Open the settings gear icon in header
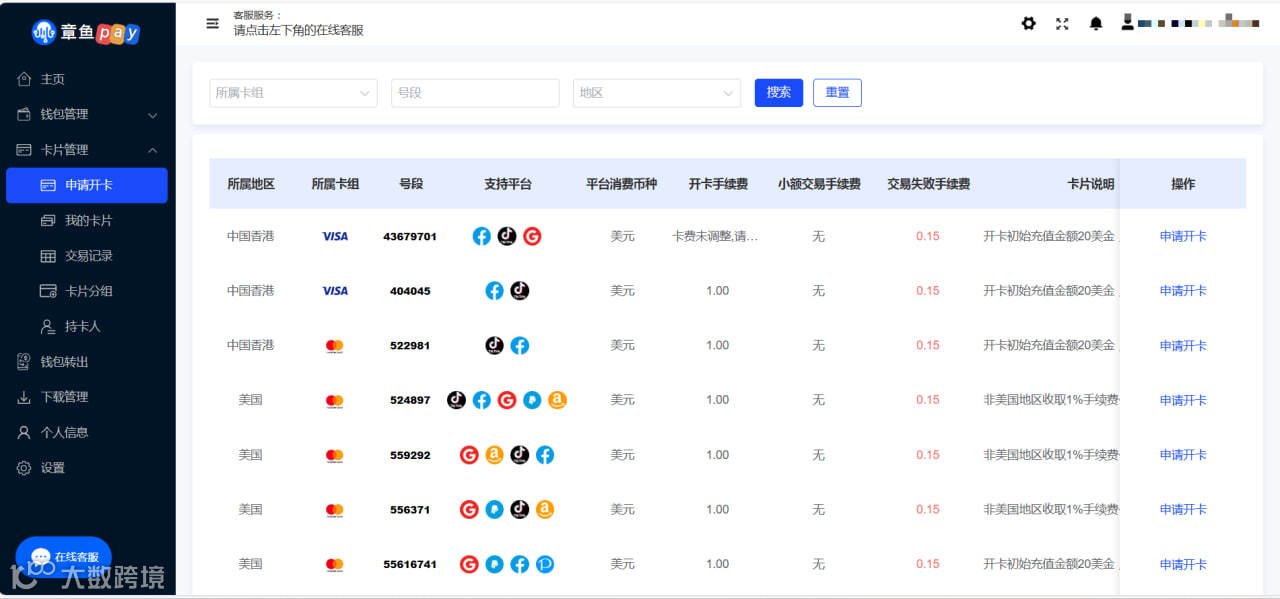1280x599 pixels. coord(1028,23)
